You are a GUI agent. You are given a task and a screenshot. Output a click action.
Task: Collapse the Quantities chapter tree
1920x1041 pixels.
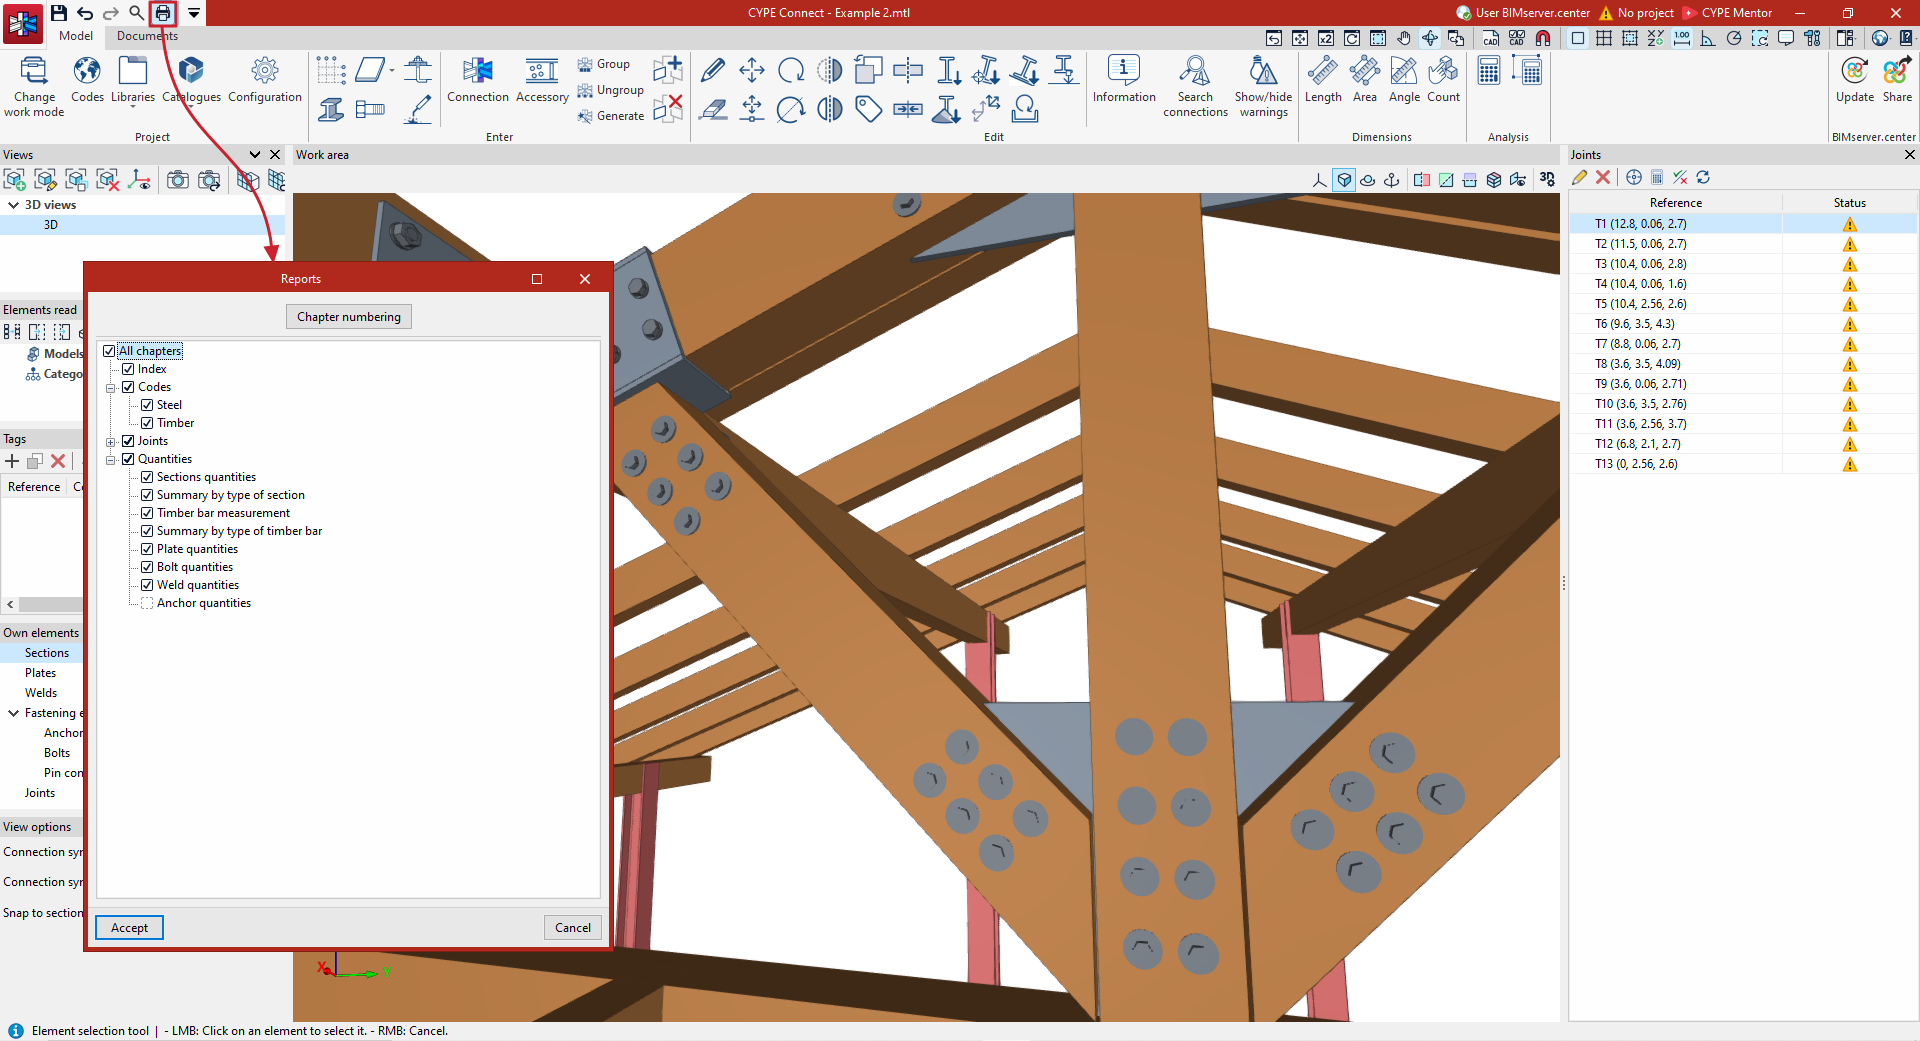click(111, 459)
